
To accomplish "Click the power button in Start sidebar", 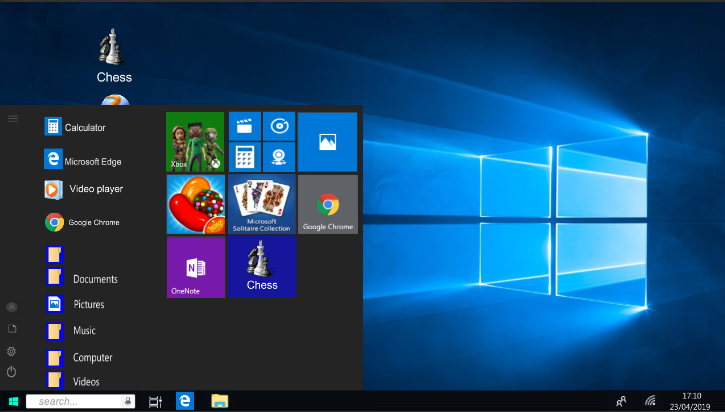I will [12, 371].
